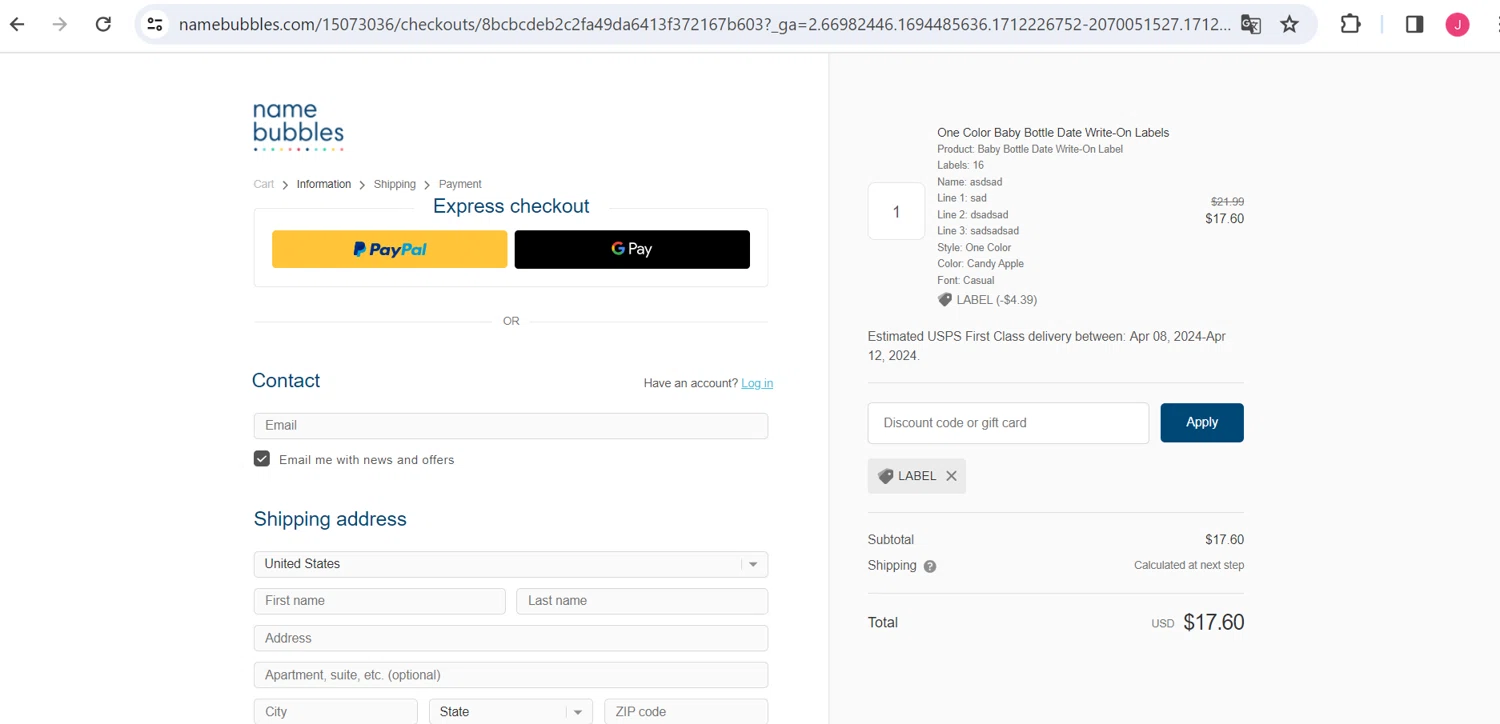The height and width of the screenshot is (724, 1500).
Task: Remove the LABEL discount code
Action: click(x=951, y=476)
